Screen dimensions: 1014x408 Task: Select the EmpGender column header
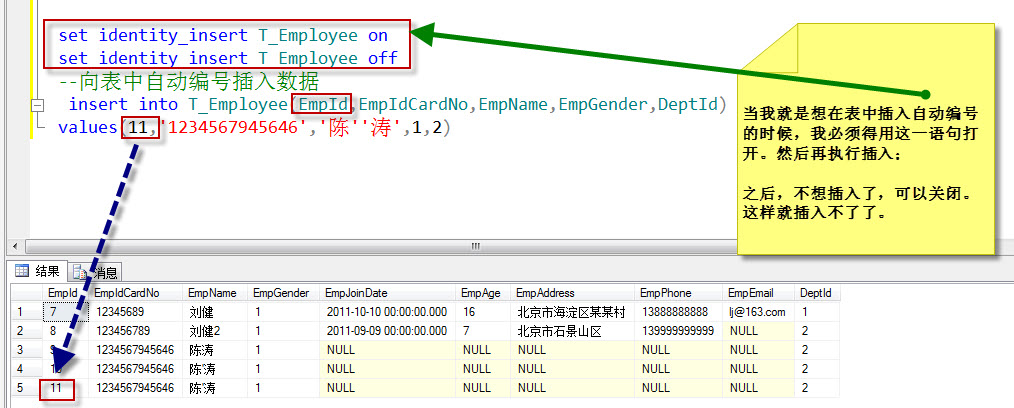click(284, 293)
